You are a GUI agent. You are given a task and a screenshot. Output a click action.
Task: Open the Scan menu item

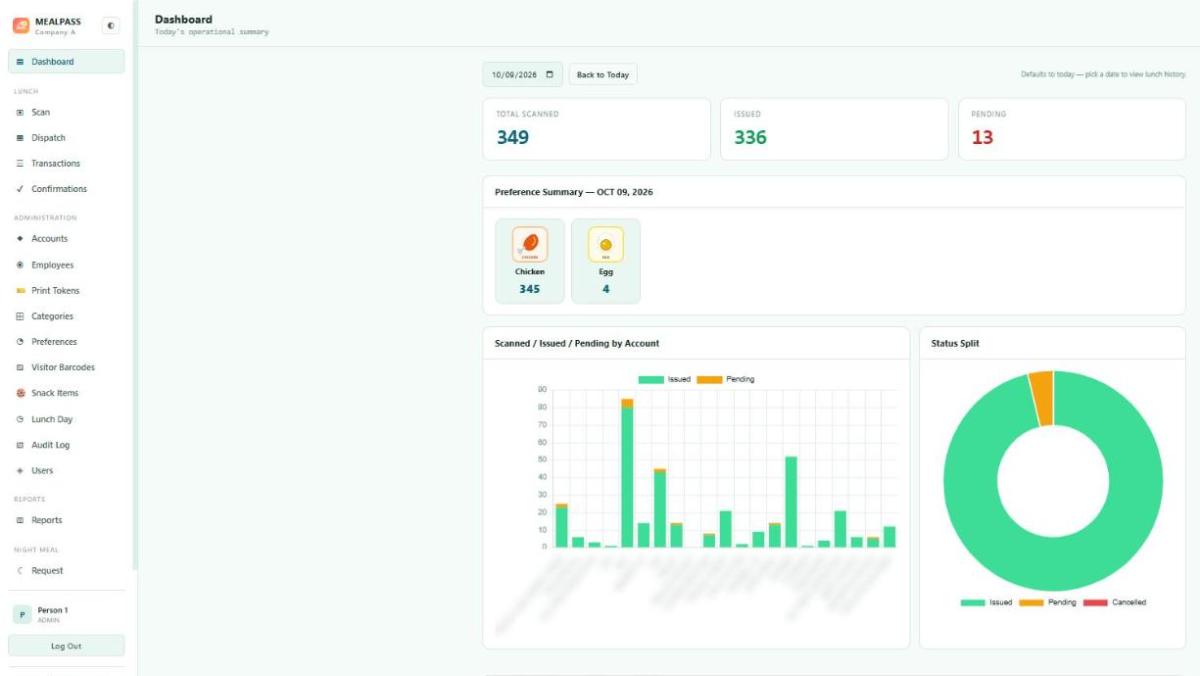pyautogui.click(x=66, y=113)
